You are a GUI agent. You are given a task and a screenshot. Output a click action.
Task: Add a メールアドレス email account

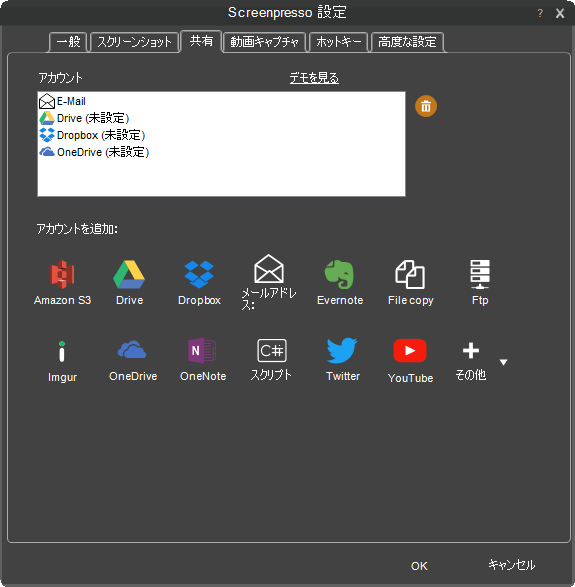point(269,283)
